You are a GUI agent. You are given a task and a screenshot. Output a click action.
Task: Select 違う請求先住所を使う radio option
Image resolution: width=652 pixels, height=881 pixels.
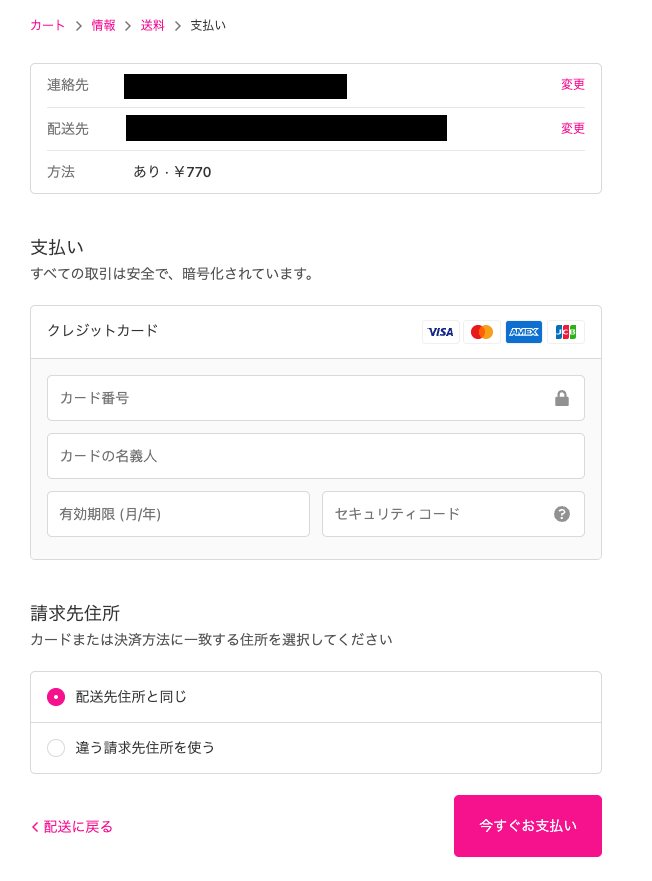tap(56, 748)
